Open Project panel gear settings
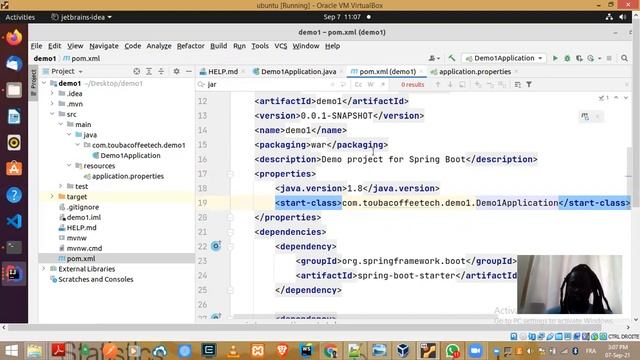 tap(176, 71)
